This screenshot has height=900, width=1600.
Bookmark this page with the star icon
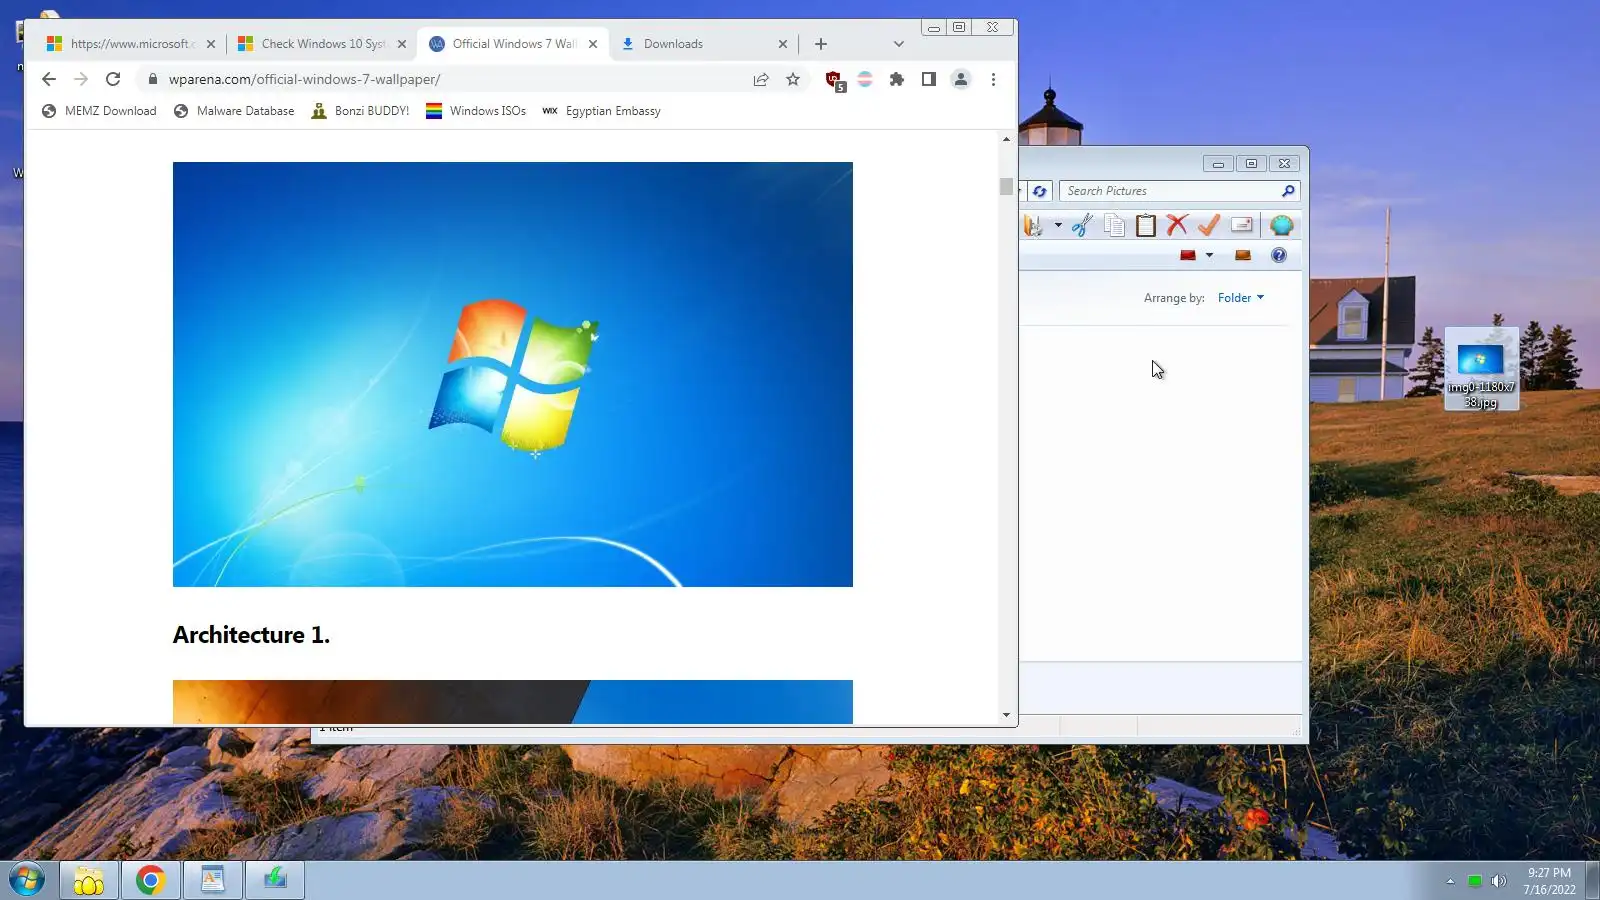[793, 79]
